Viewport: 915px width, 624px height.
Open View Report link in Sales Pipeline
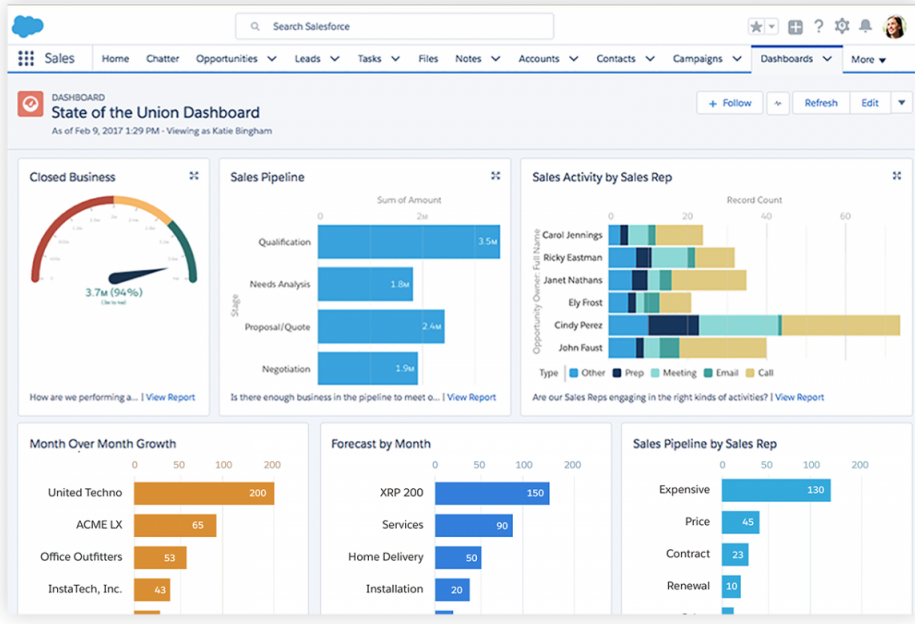point(472,397)
